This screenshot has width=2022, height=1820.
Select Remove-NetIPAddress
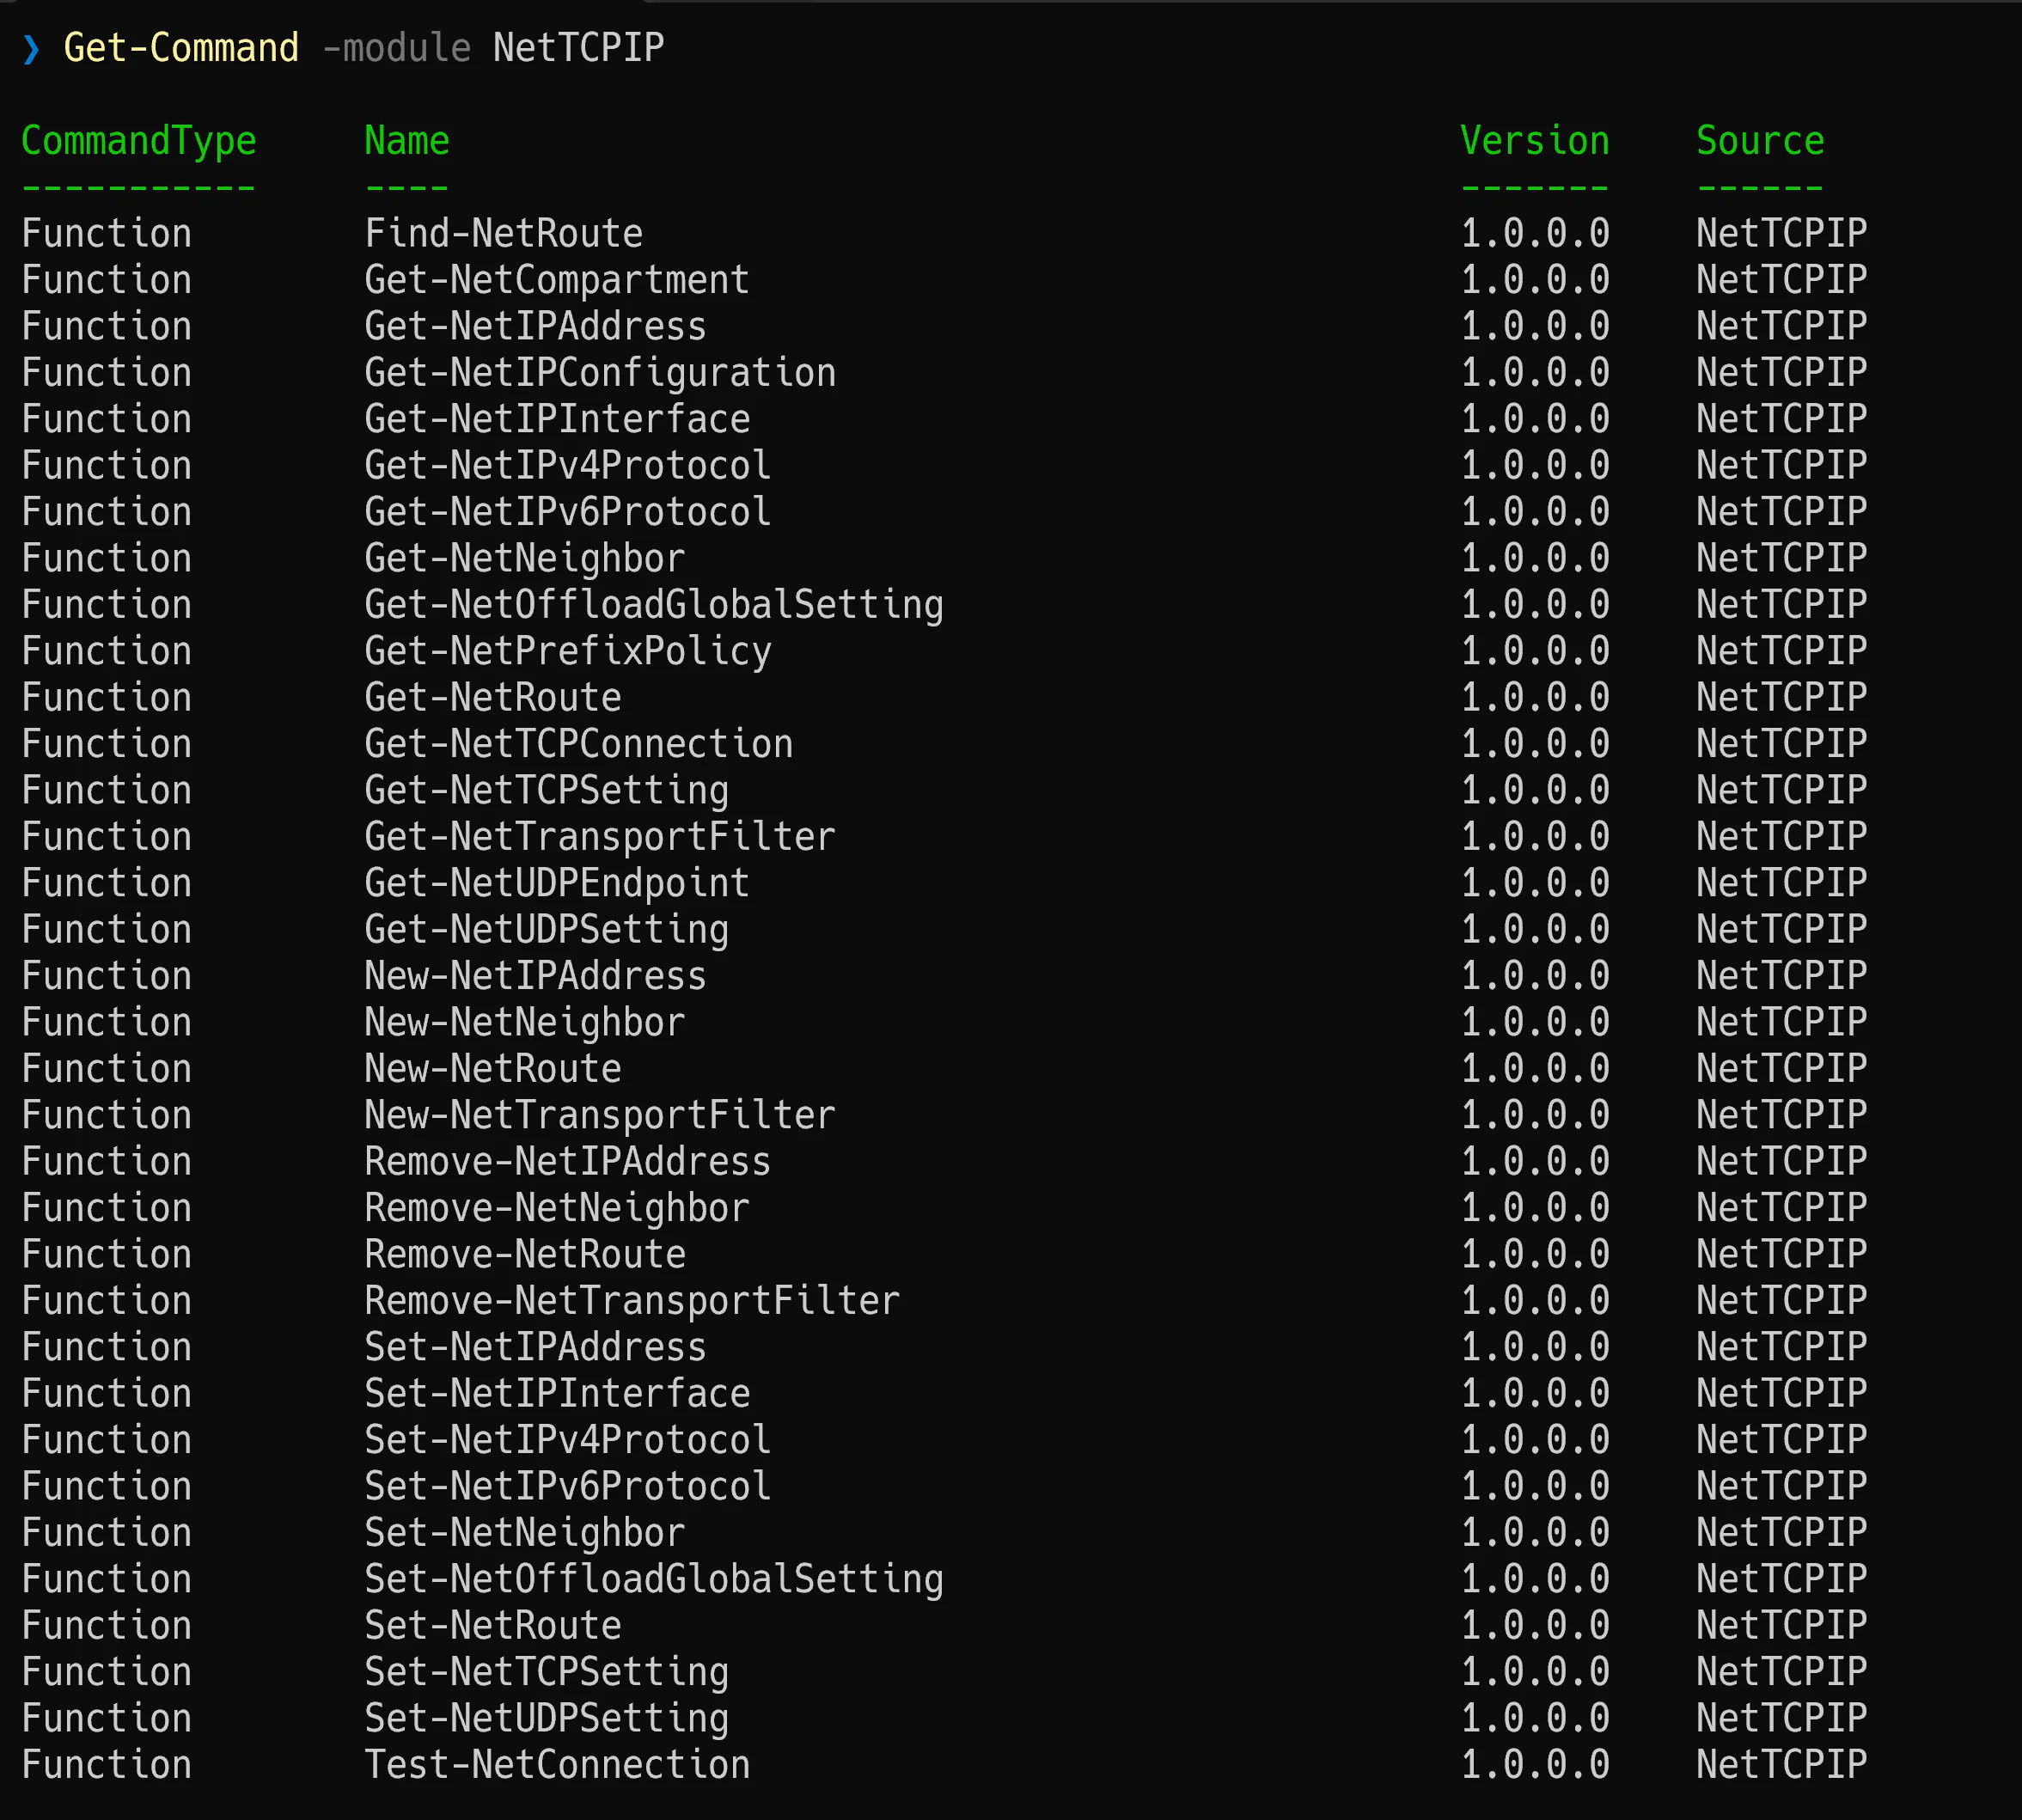[x=568, y=1161]
